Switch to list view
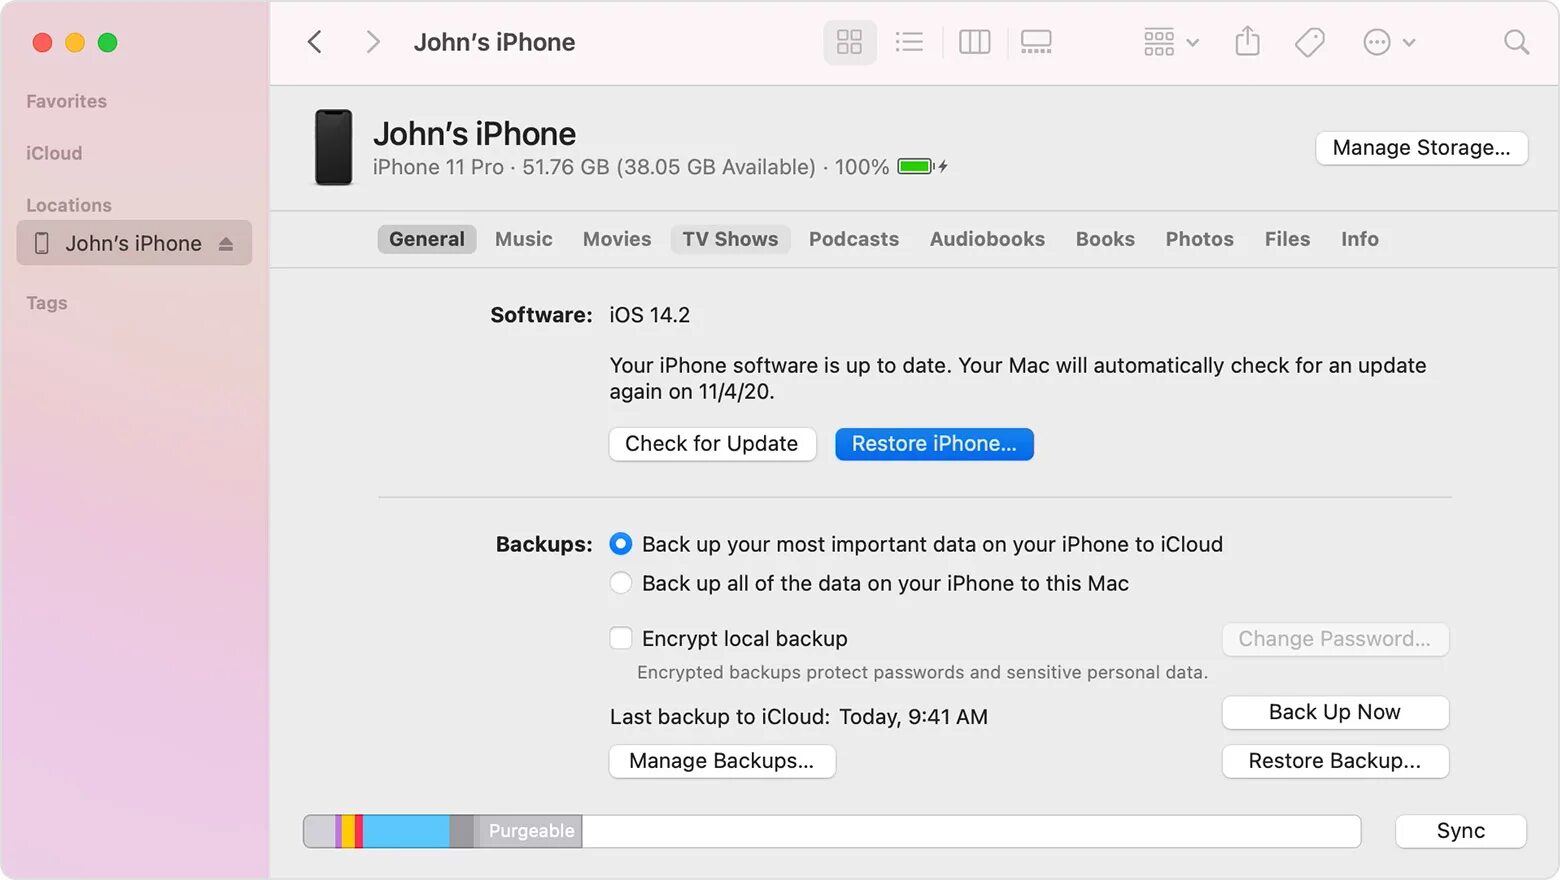The width and height of the screenshot is (1560, 880). tap(909, 42)
